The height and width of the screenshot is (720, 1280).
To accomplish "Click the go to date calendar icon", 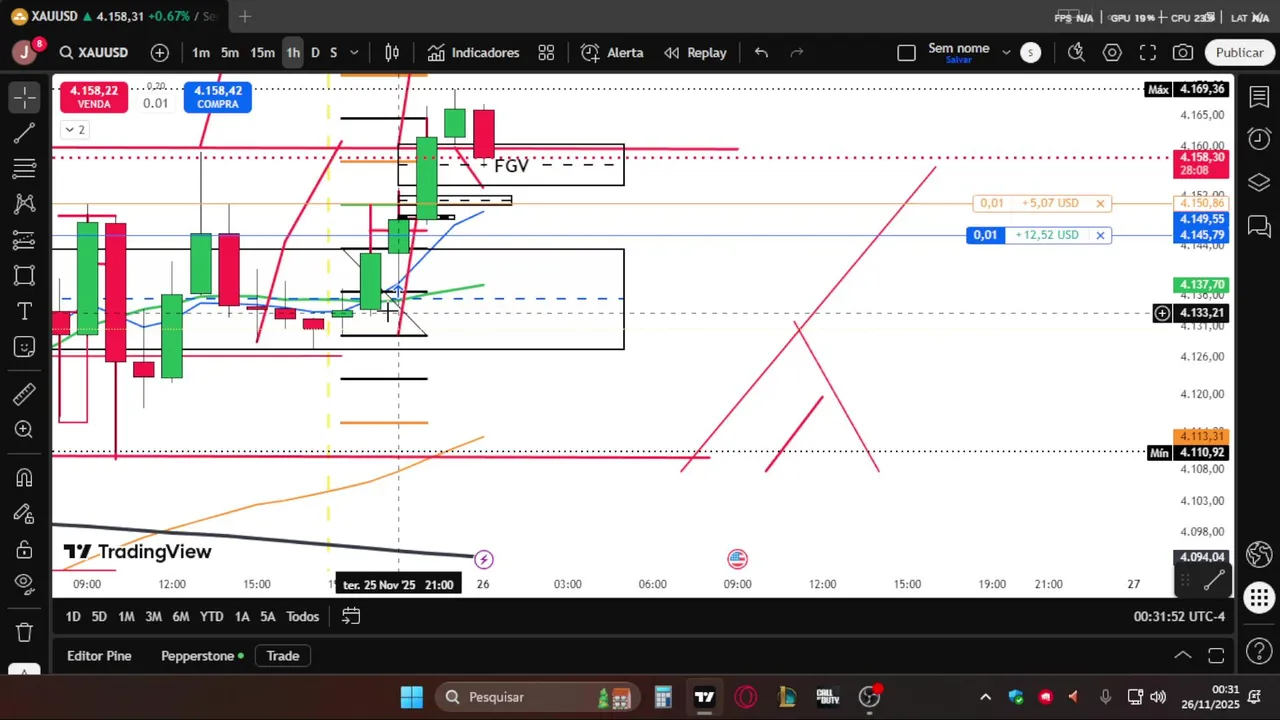I will [x=351, y=617].
